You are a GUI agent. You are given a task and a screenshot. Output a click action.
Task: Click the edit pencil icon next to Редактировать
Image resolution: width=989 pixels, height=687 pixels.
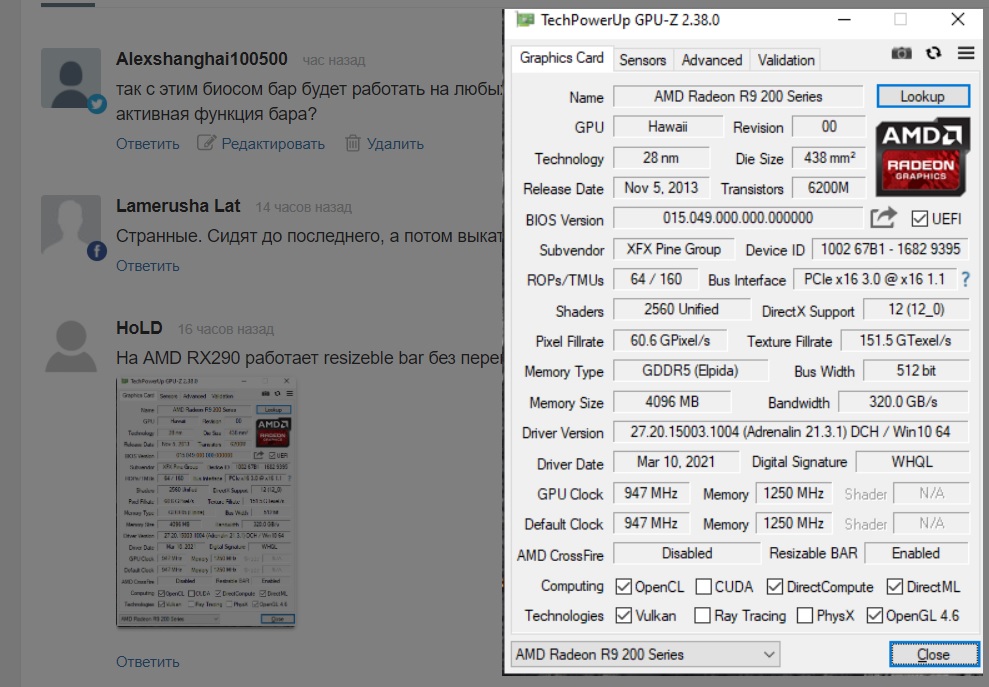coord(206,143)
